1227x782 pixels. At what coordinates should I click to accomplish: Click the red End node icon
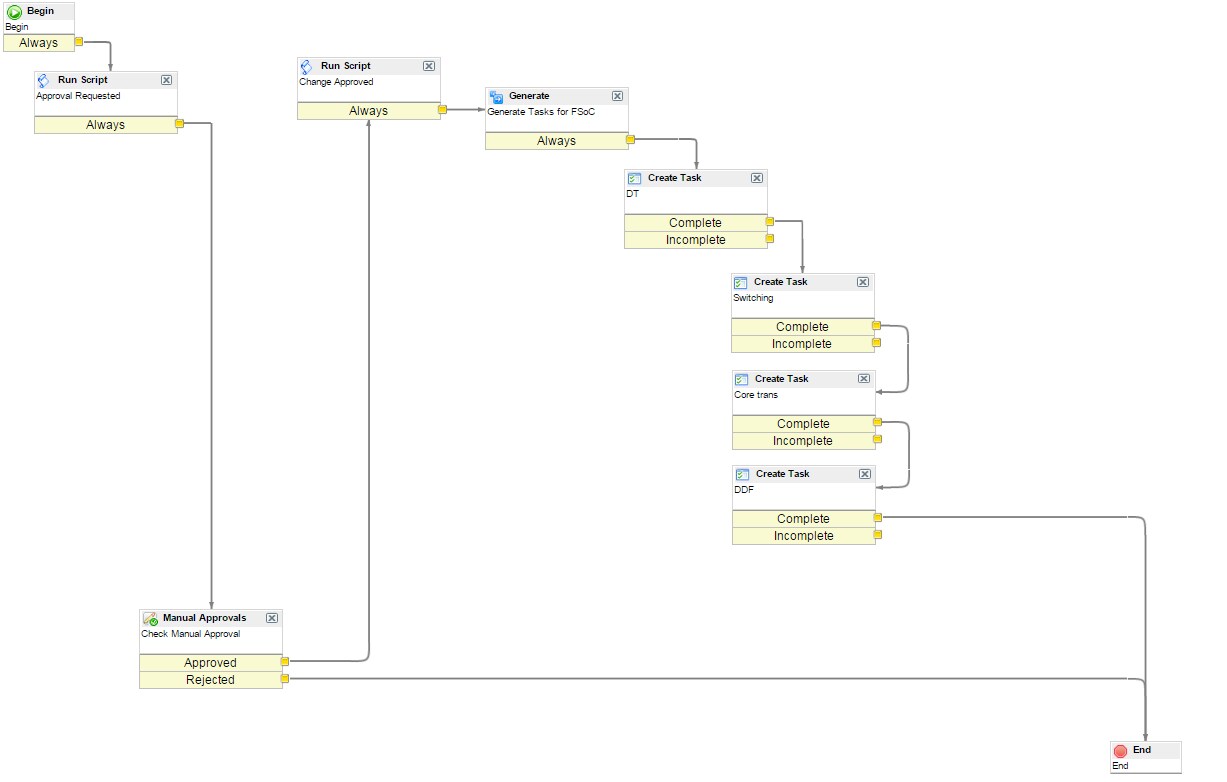[1121, 749]
